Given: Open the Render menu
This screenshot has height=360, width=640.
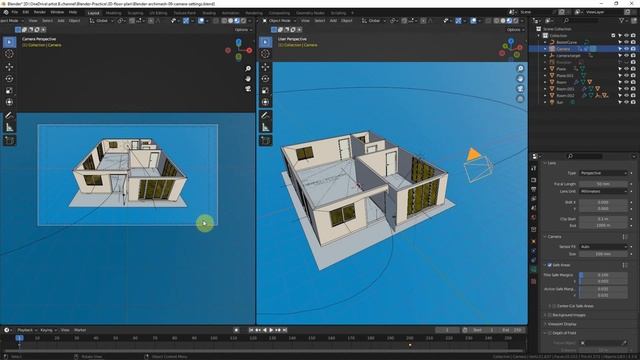Looking at the screenshot, I should point(40,12).
